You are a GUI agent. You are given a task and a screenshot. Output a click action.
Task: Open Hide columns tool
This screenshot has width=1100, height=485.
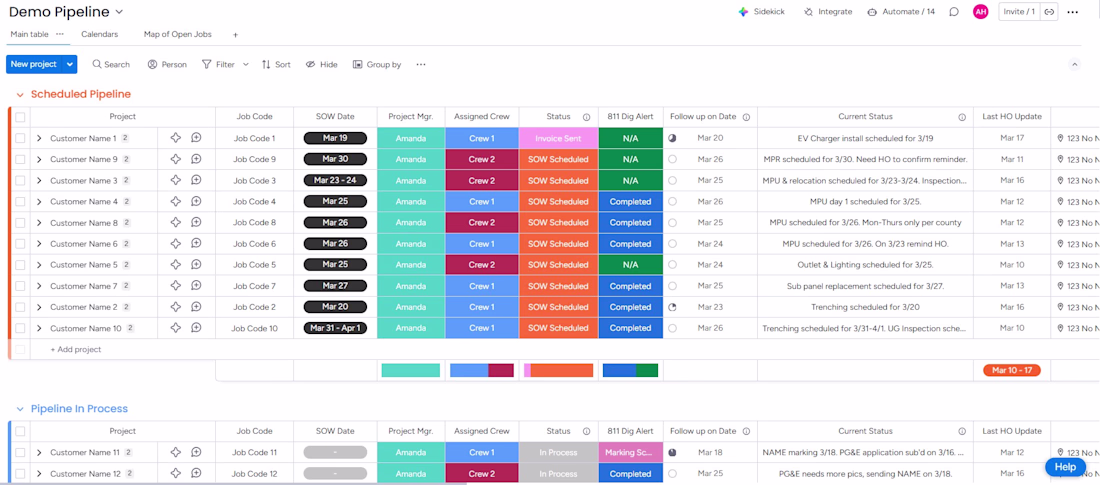click(x=321, y=65)
